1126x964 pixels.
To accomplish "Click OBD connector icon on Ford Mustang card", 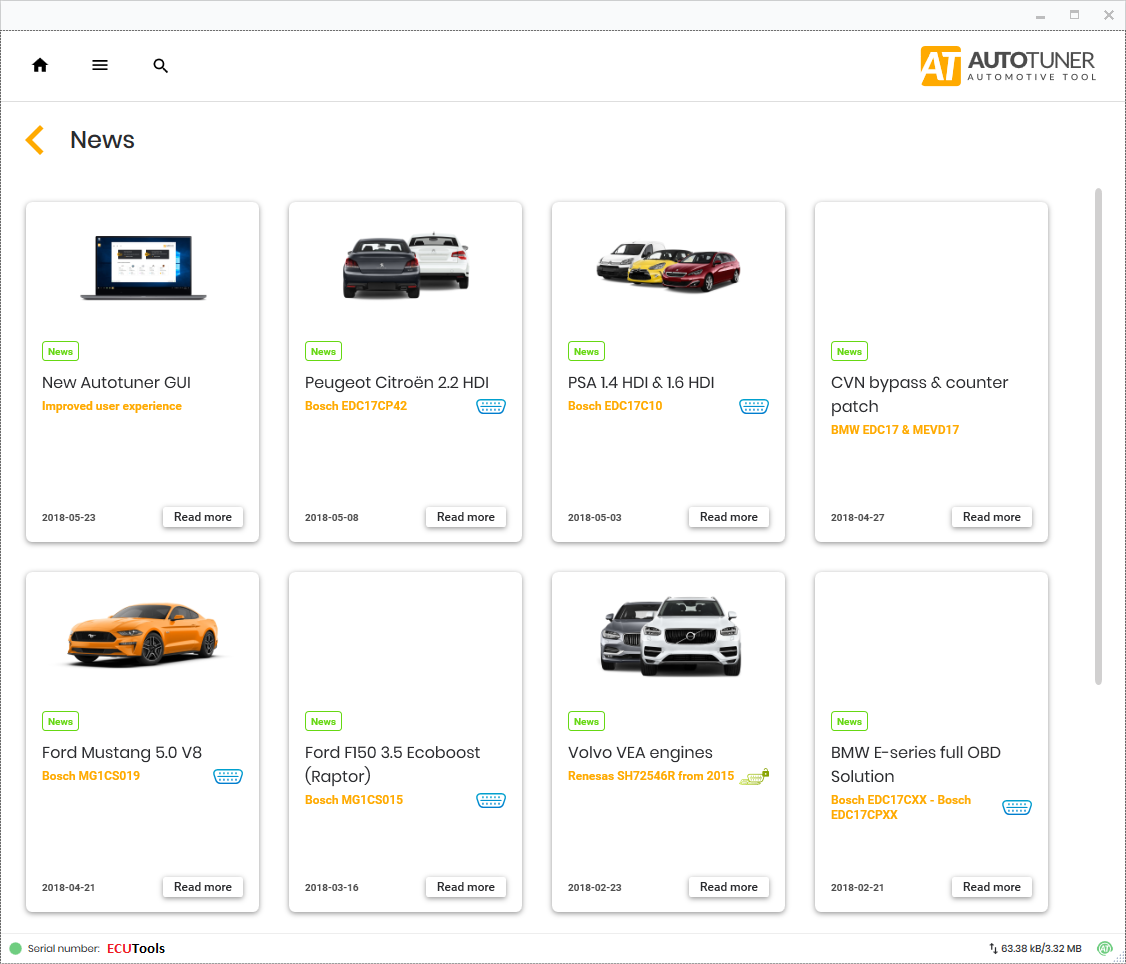I will [228, 776].
